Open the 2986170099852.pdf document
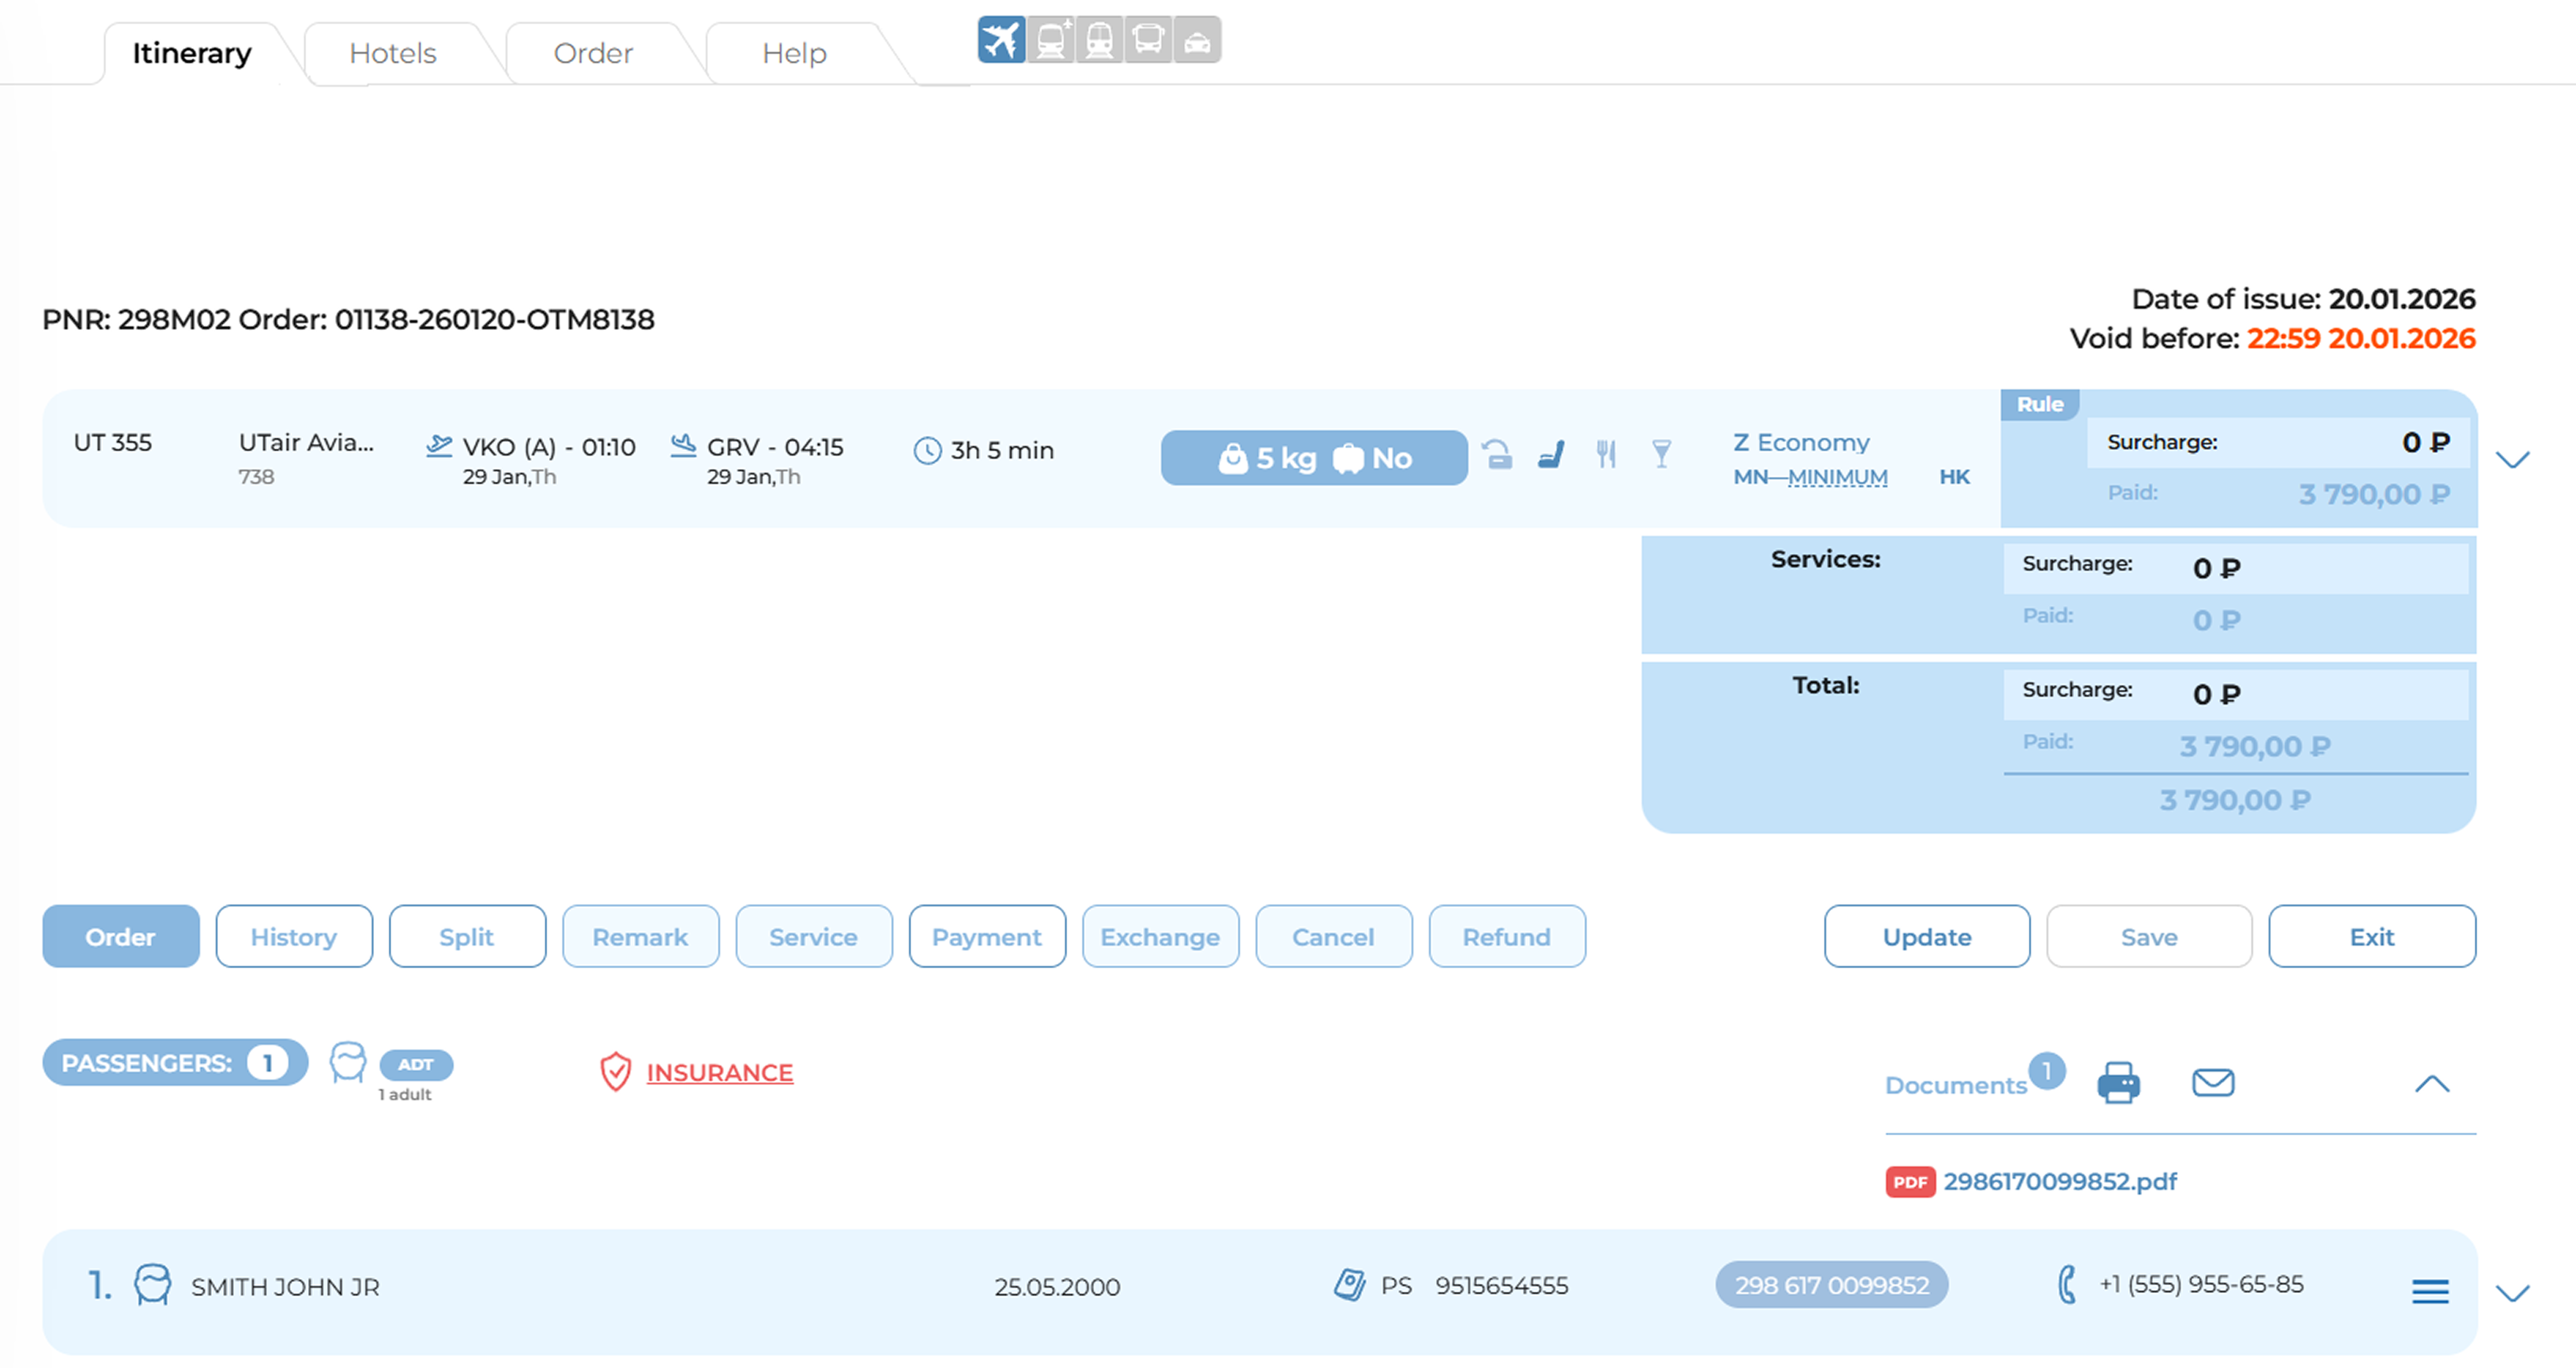2576x1368 pixels. pos(2059,1181)
